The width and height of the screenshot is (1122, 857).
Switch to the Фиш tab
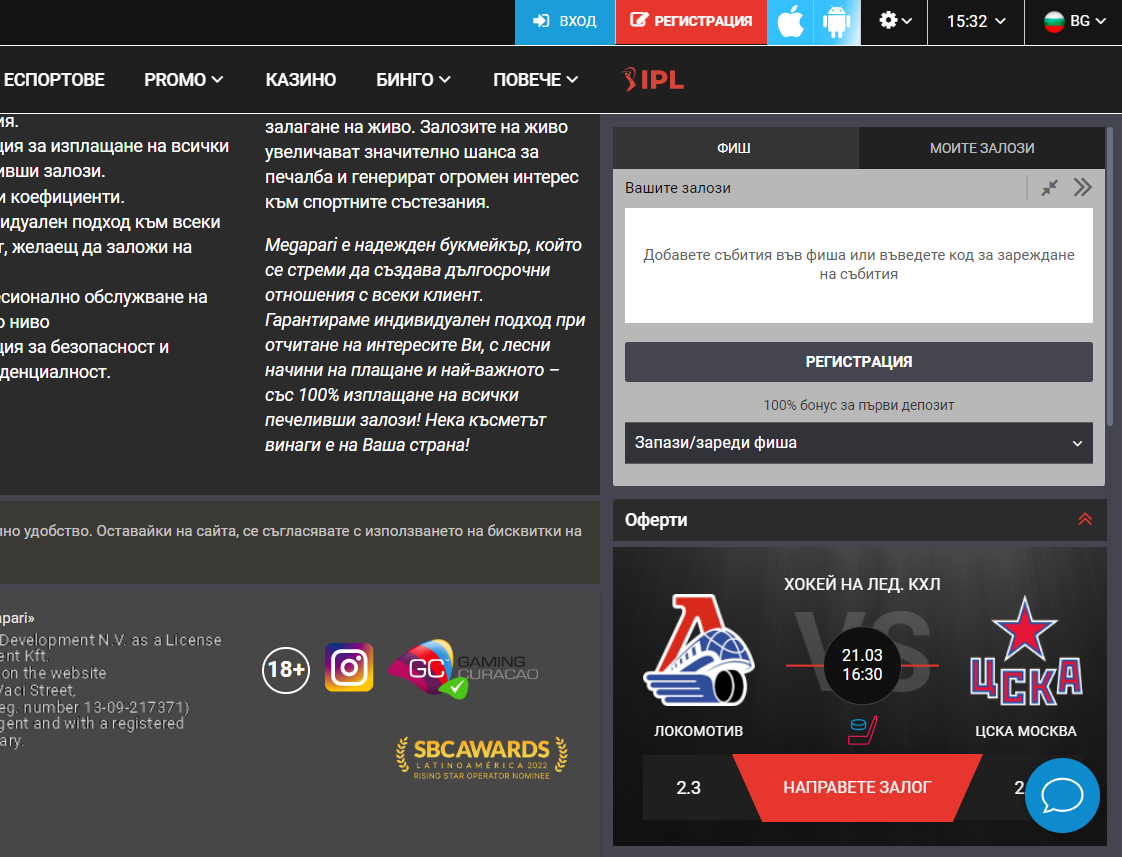coord(735,148)
